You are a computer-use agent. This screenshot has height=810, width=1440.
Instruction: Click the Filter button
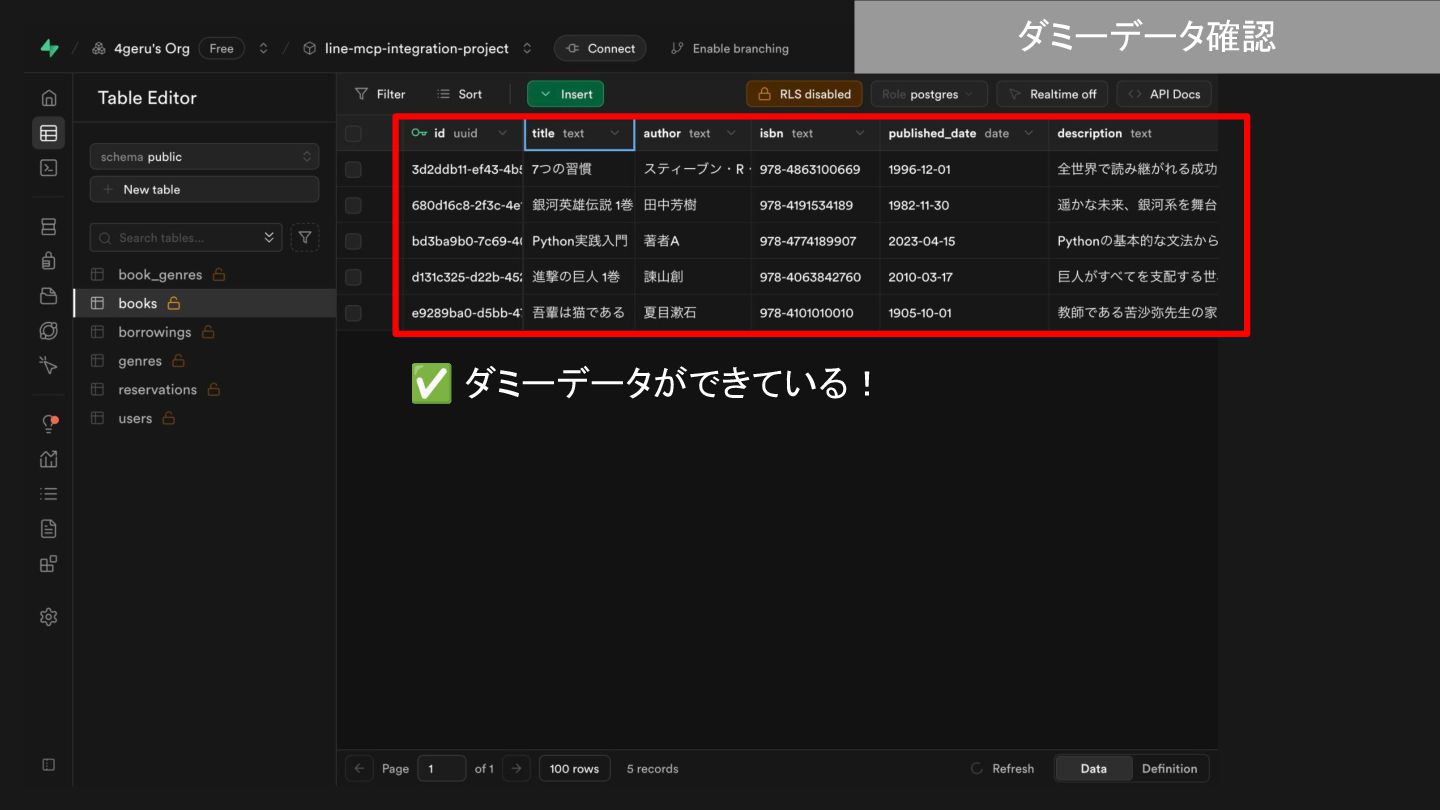point(380,94)
